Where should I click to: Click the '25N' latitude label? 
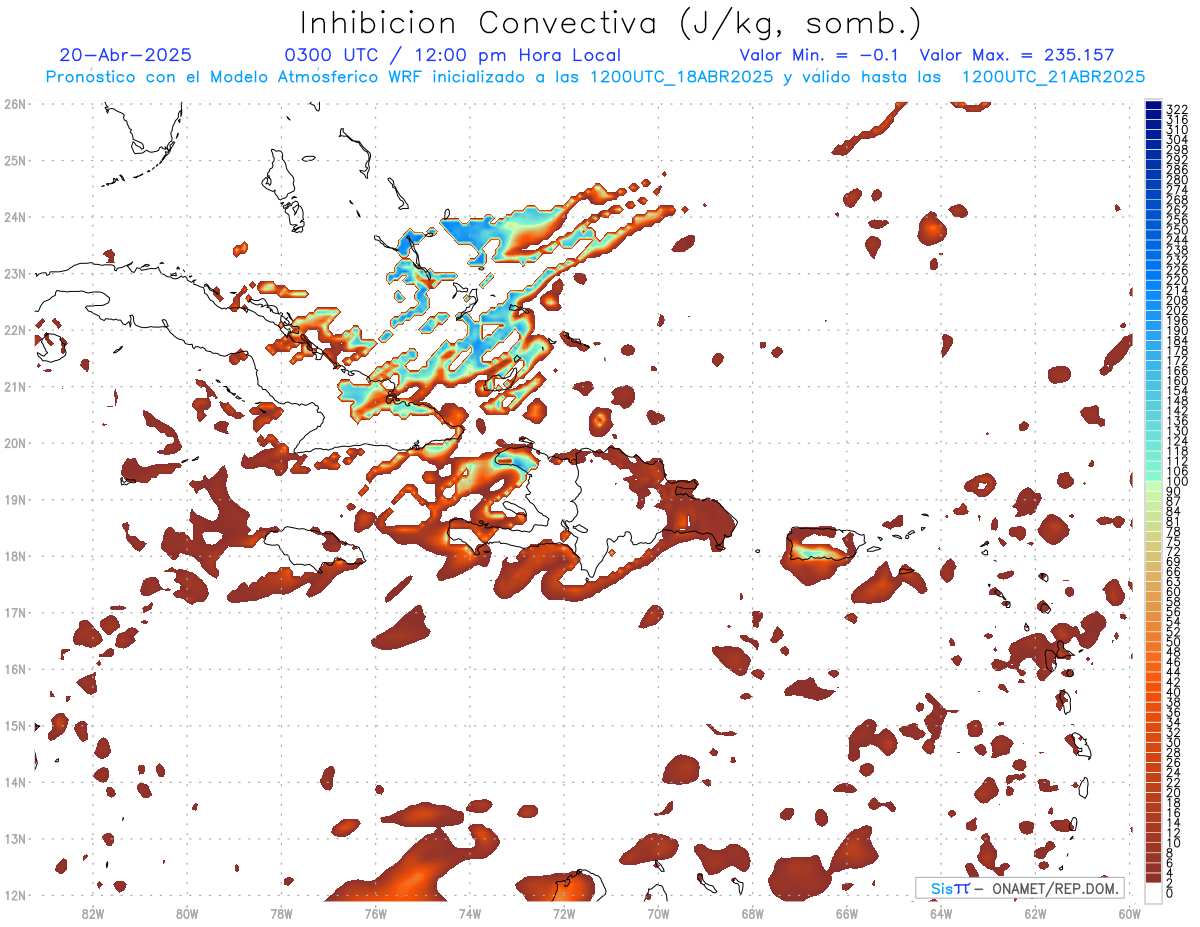point(15,160)
